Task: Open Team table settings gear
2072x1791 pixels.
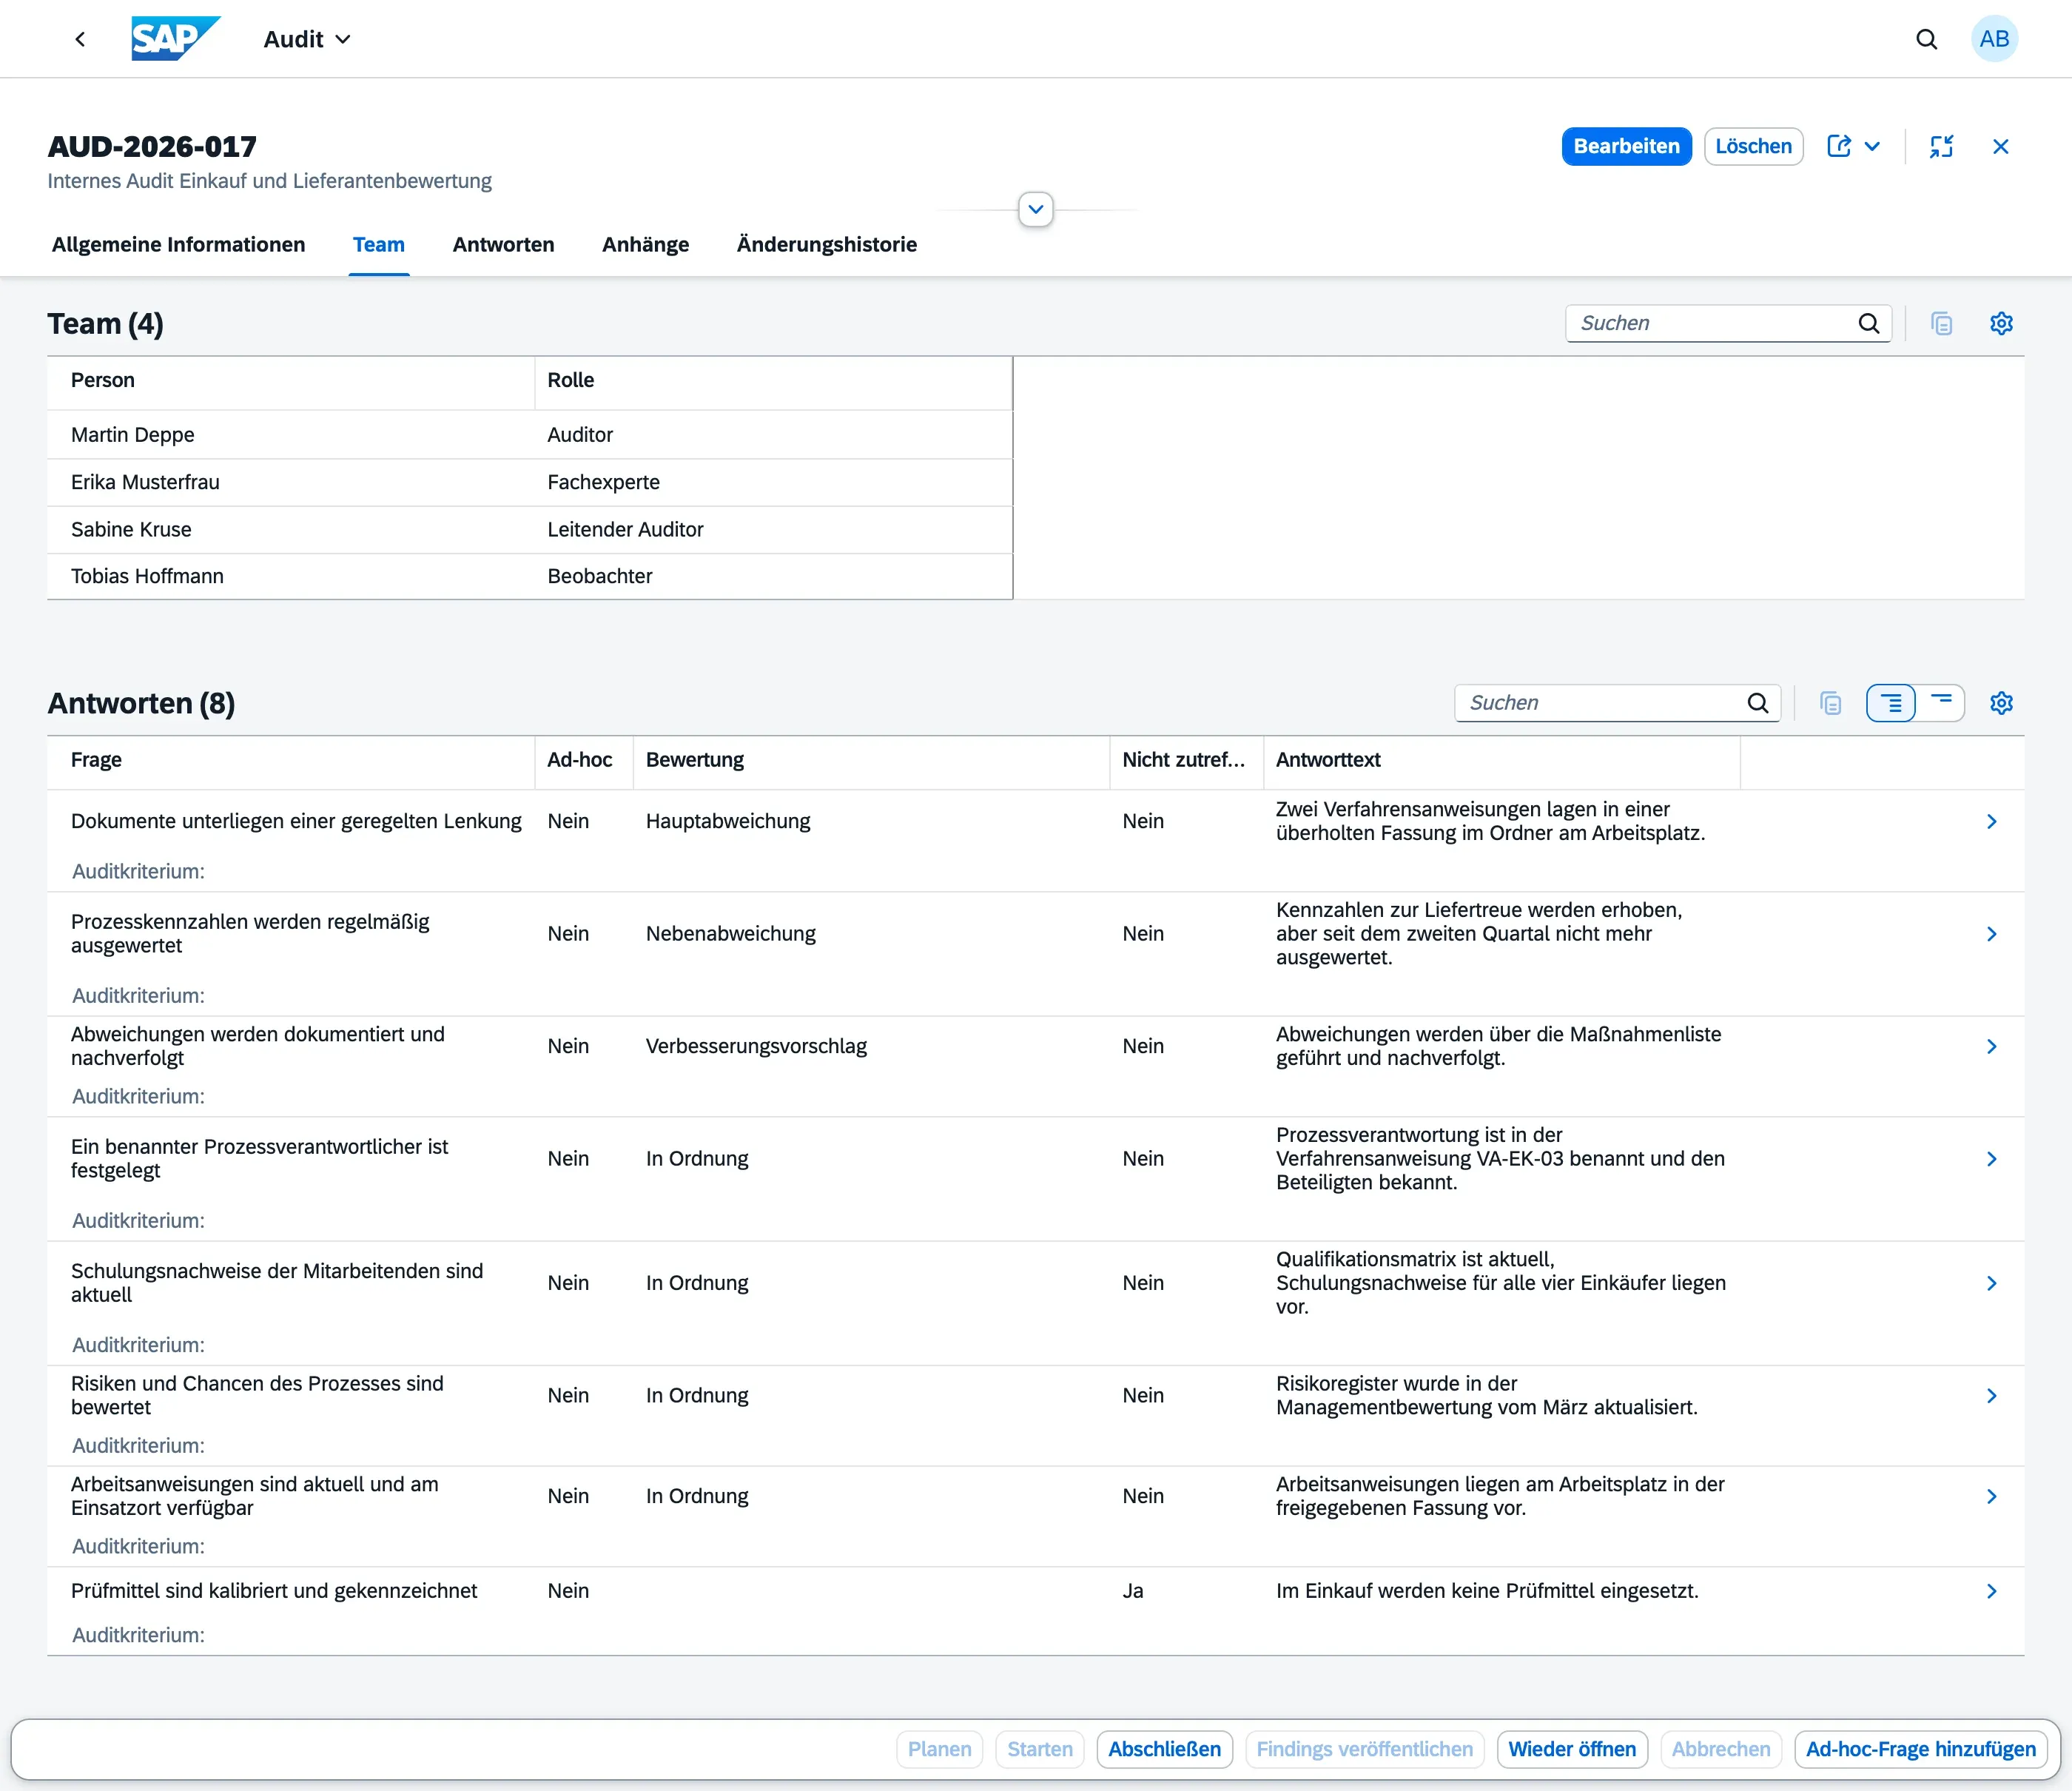Action: pyautogui.click(x=2000, y=323)
